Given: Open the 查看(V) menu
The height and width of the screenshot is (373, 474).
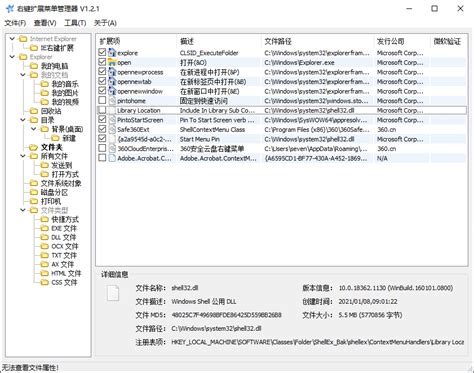Looking at the screenshot, I should click(x=45, y=23).
